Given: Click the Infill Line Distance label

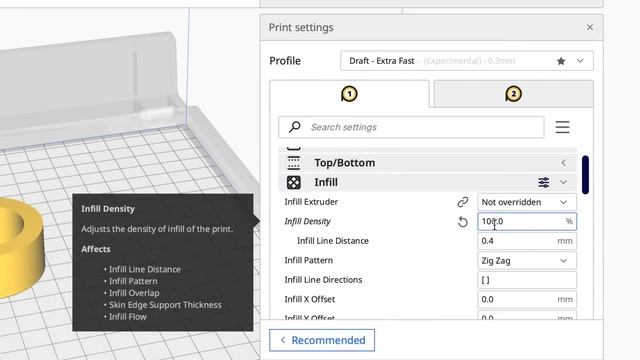Looking at the screenshot, I should coord(333,241).
